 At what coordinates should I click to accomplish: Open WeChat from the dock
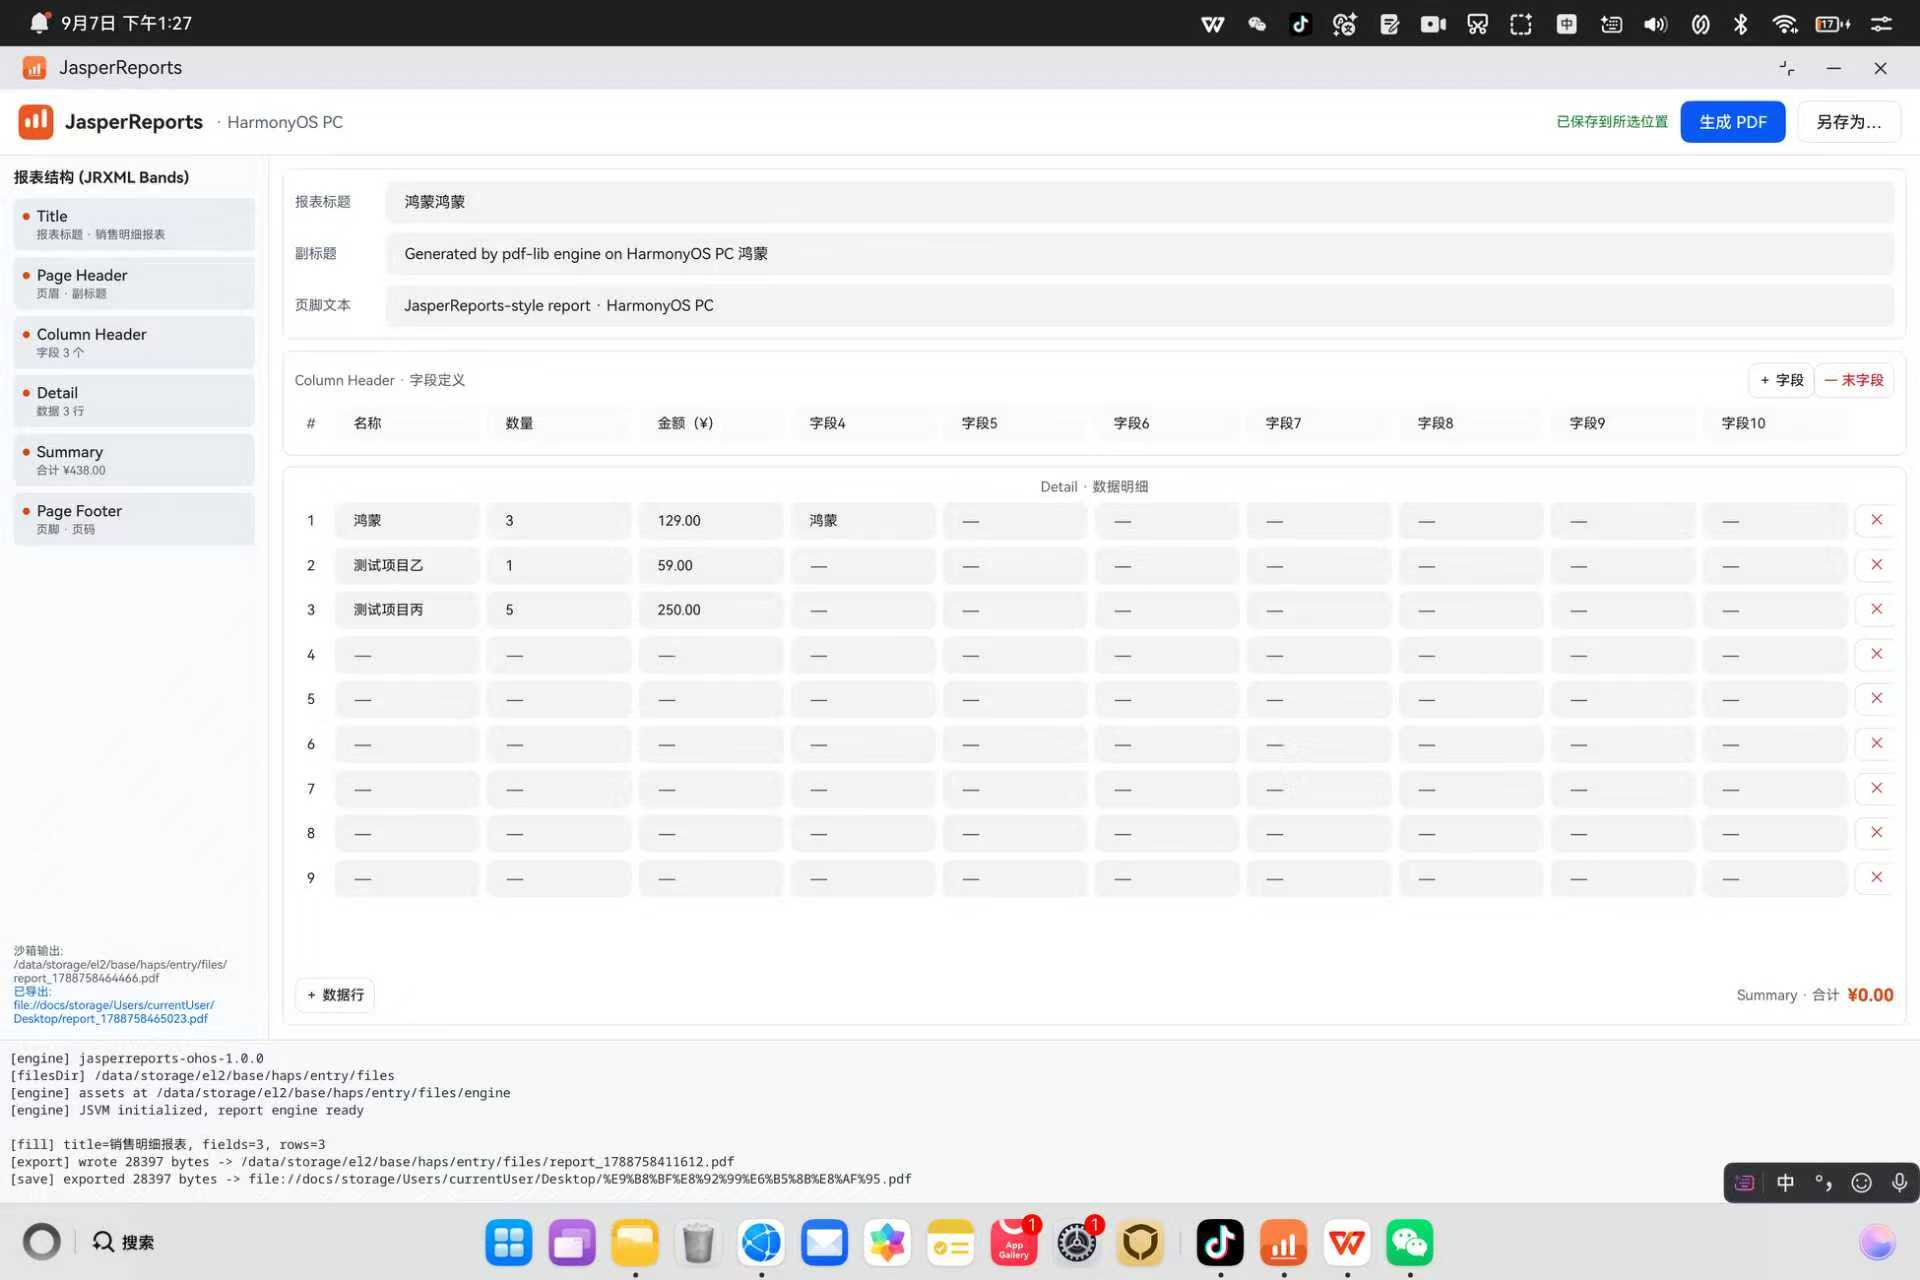coord(1410,1243)
